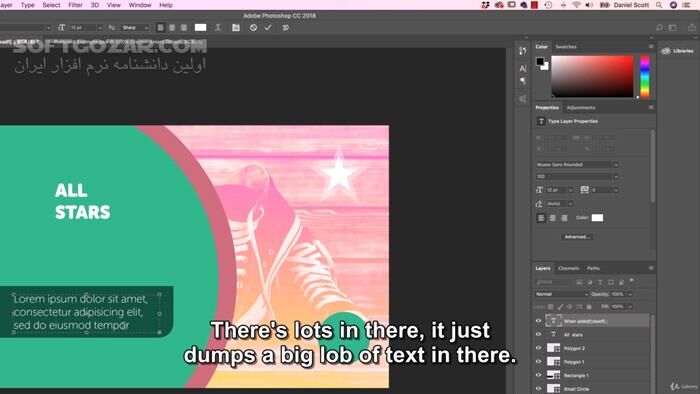The height and width of the screenshot is (394, 700).
Task: Open the Layers panel flyout menu
Action: point(651,268)
